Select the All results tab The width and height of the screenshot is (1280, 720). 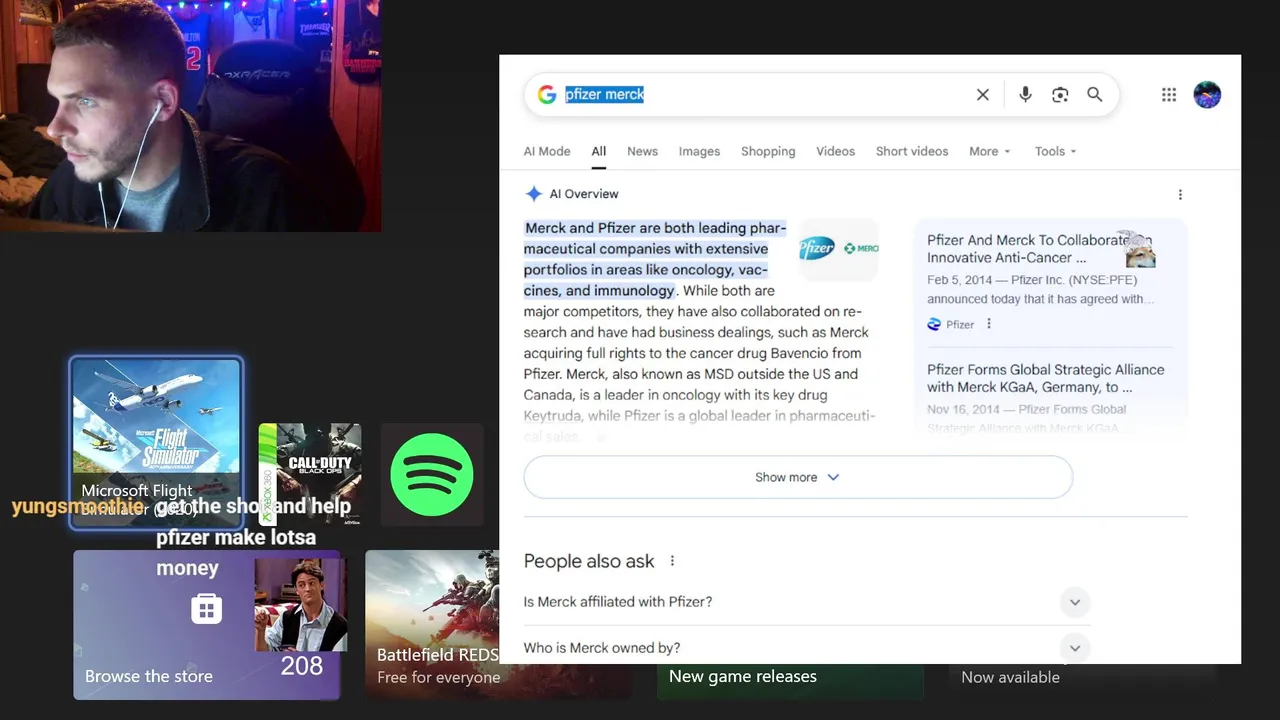(x=598, y=151)
